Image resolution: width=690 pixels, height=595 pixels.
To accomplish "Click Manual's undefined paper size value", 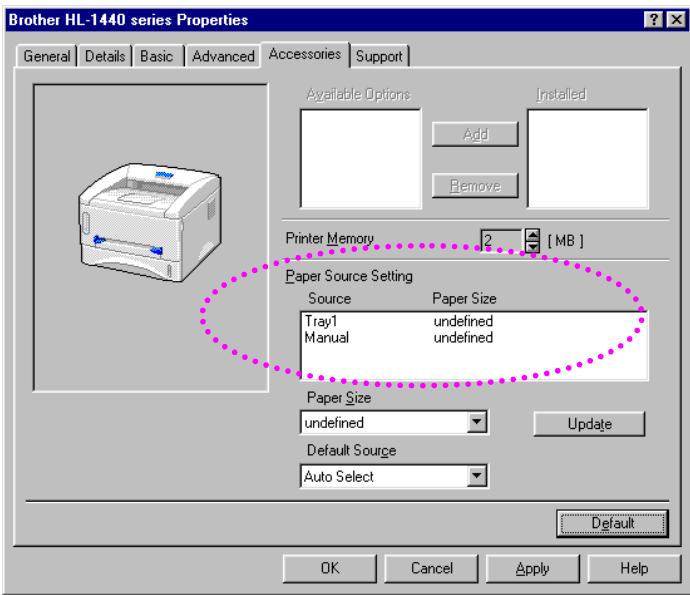I will [x=463, y=338].
